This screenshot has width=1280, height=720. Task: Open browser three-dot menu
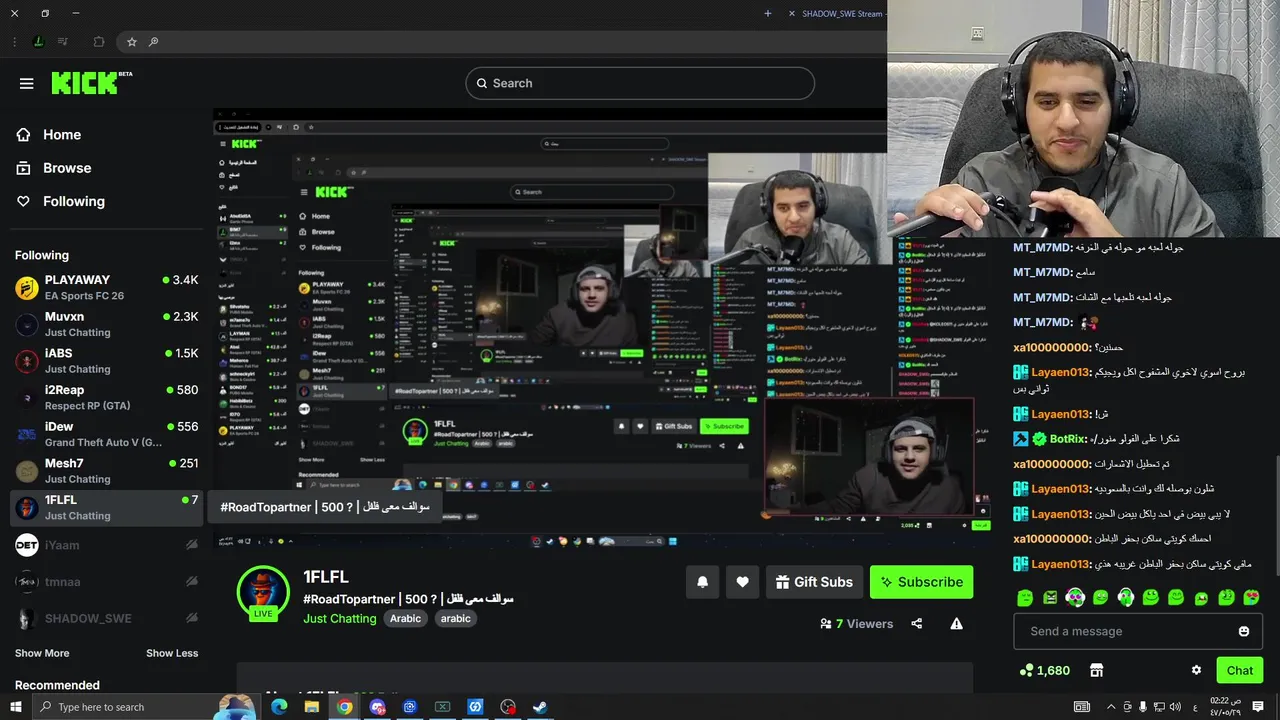(x=14, y=42)
